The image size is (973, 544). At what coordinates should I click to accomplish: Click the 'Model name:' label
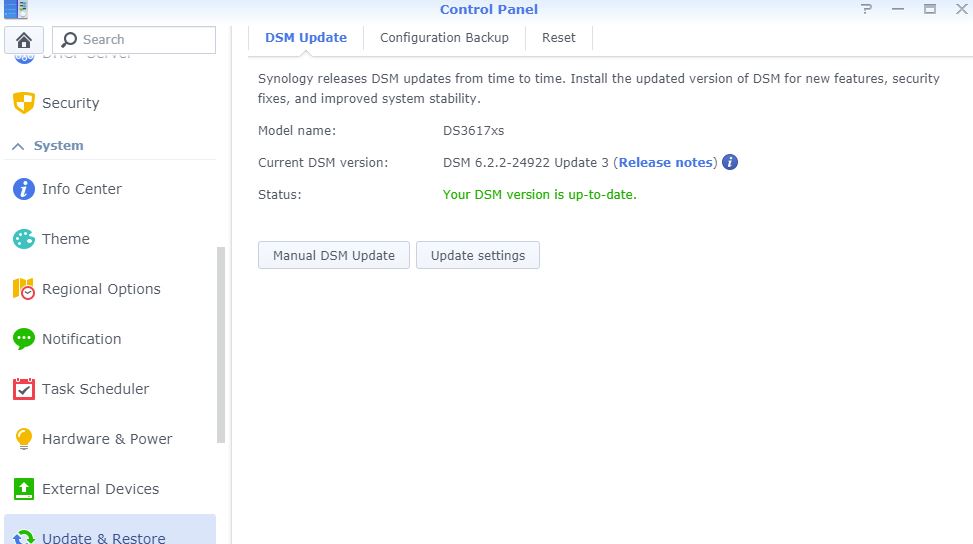(297, 131)
